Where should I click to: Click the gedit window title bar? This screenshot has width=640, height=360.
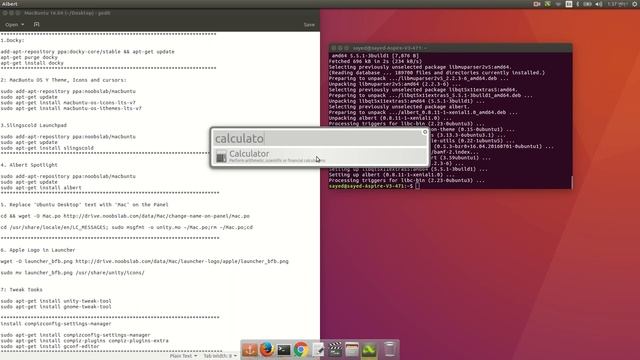point(160,13)
